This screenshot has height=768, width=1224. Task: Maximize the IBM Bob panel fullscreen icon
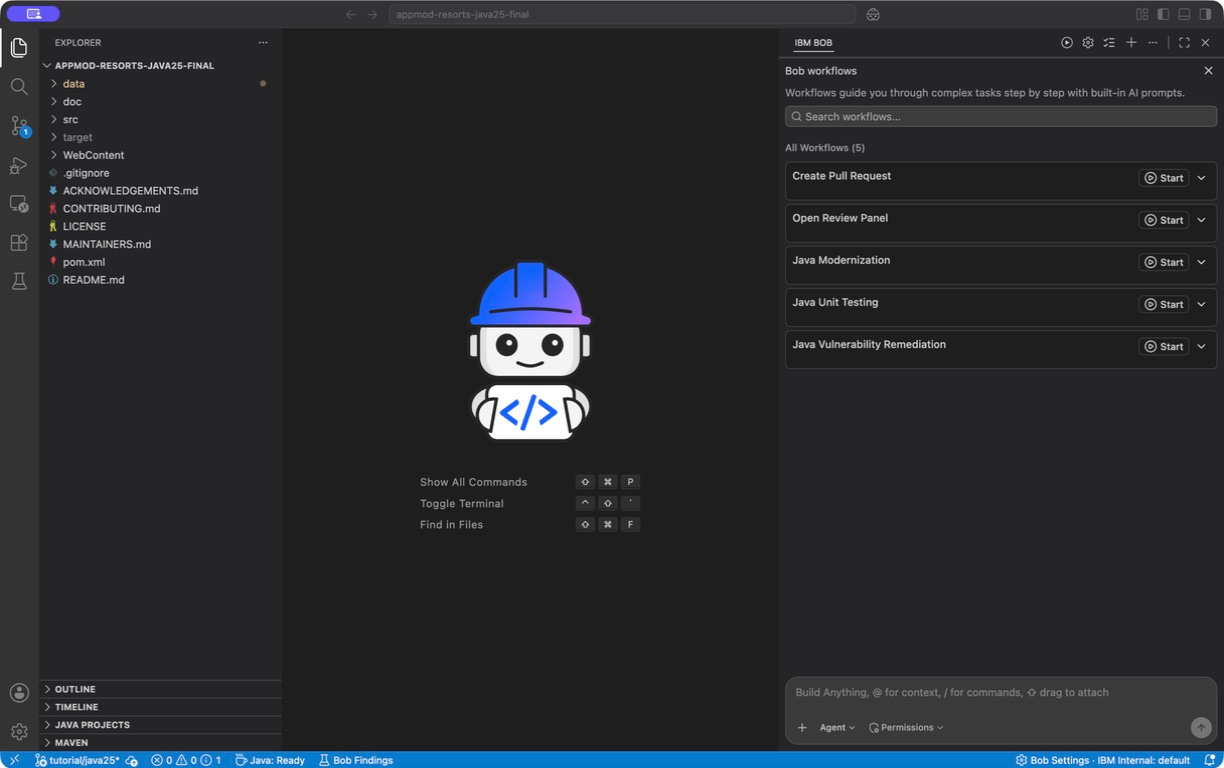click(1184, 43)
